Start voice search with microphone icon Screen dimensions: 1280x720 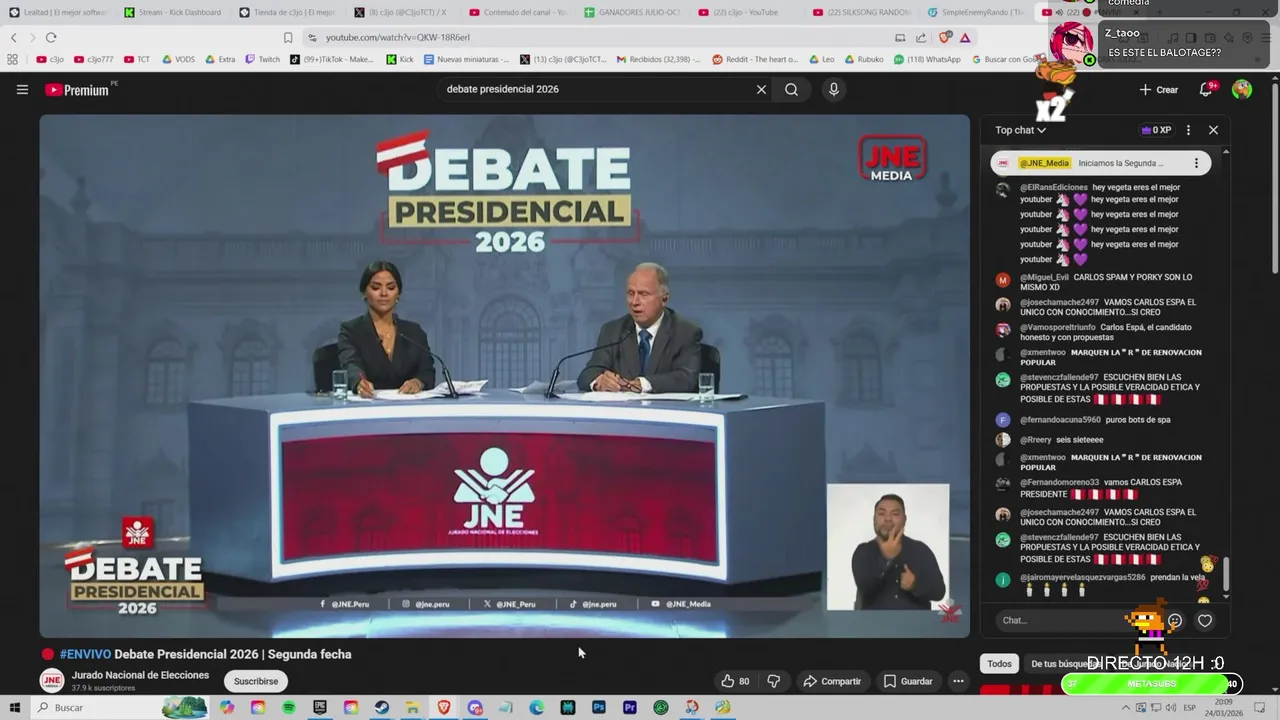click(x=834, y=89)
